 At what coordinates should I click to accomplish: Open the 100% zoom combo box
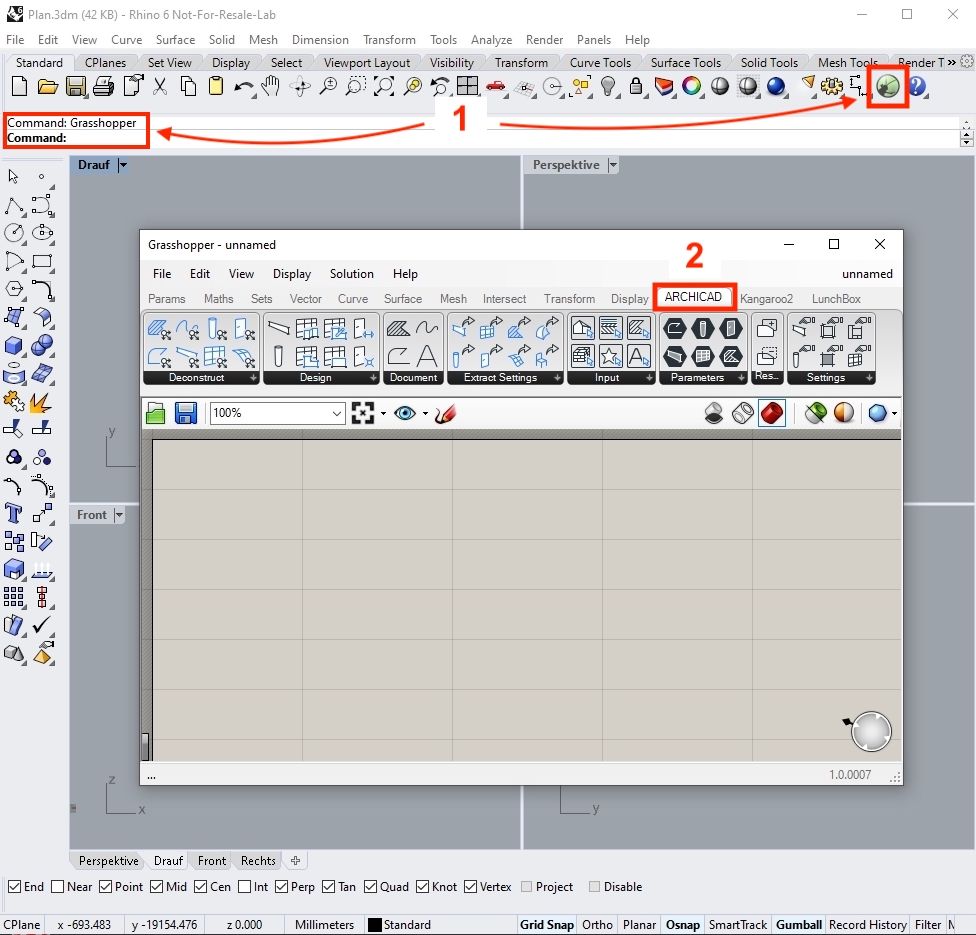coord(278,413)
